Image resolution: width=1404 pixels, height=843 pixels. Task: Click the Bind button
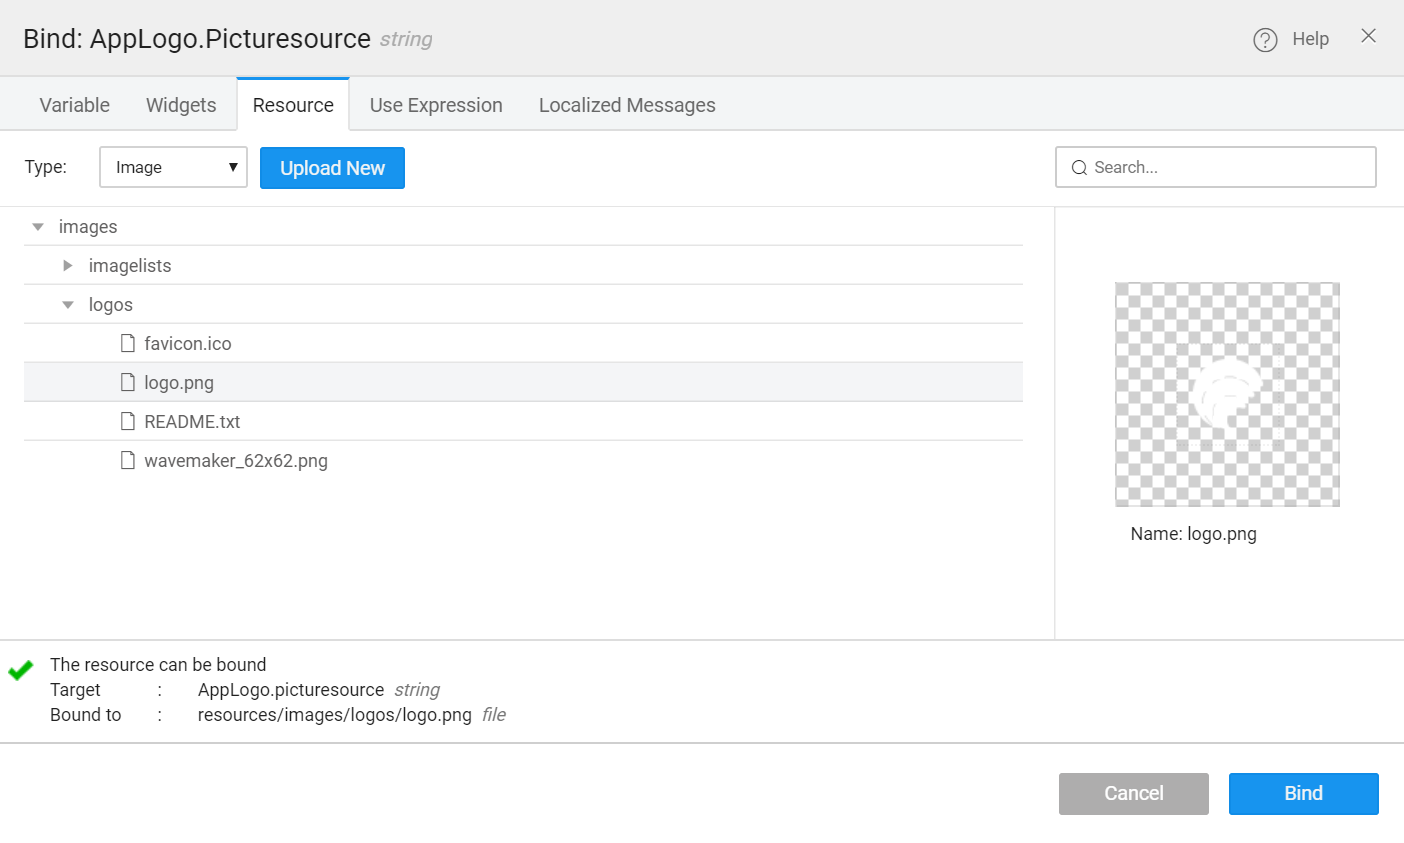point(1303,793)
